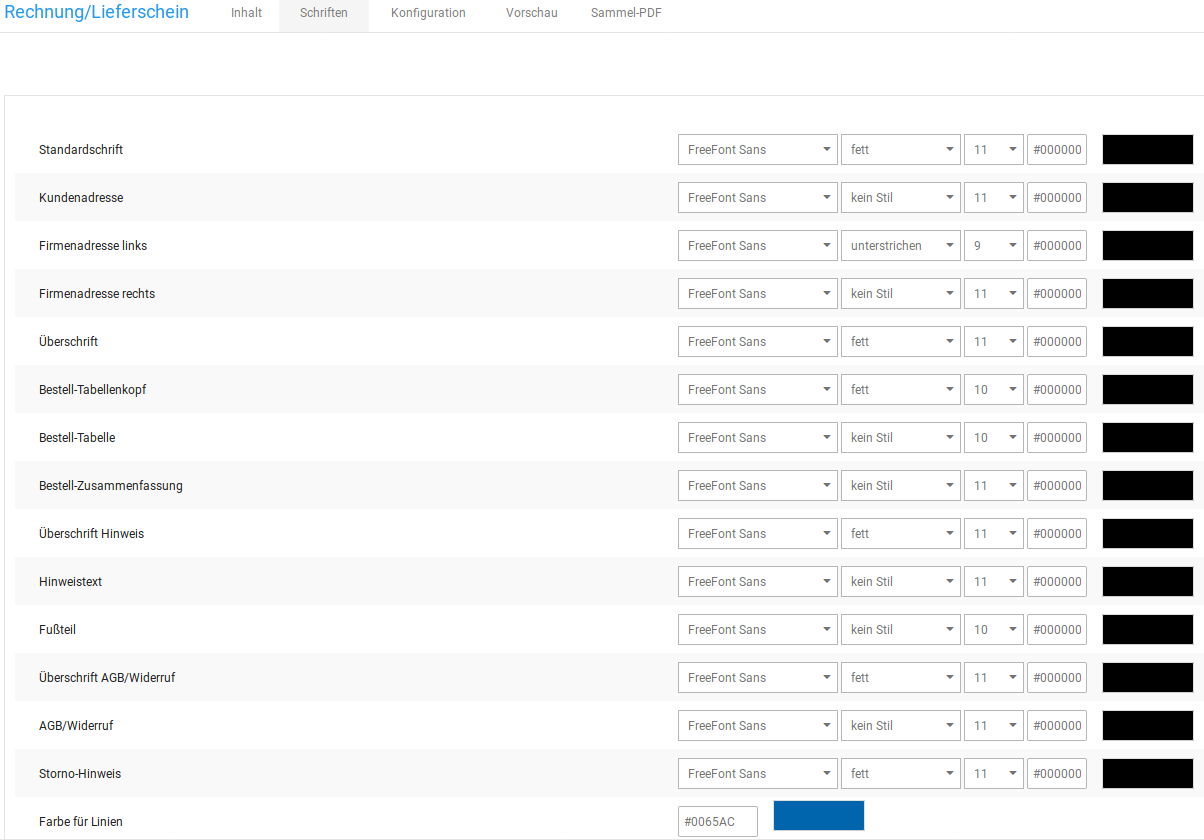This screenshot has width=1204, height=840.
Task: Open the Konfiguration tab
Action: click(428, 14)
